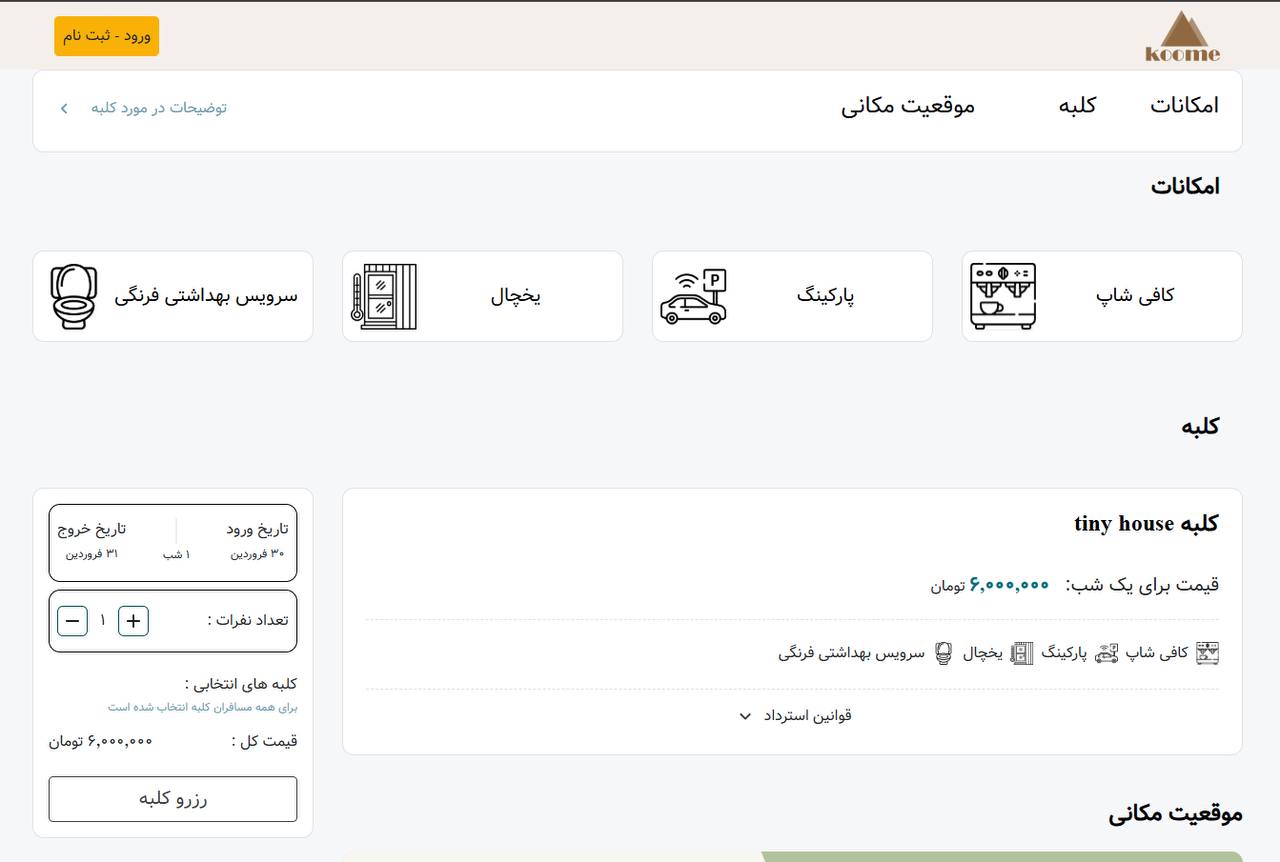
Task: Click ورود - ثبت نام login button
Action: pyautogui.click(x=106, y=36)
